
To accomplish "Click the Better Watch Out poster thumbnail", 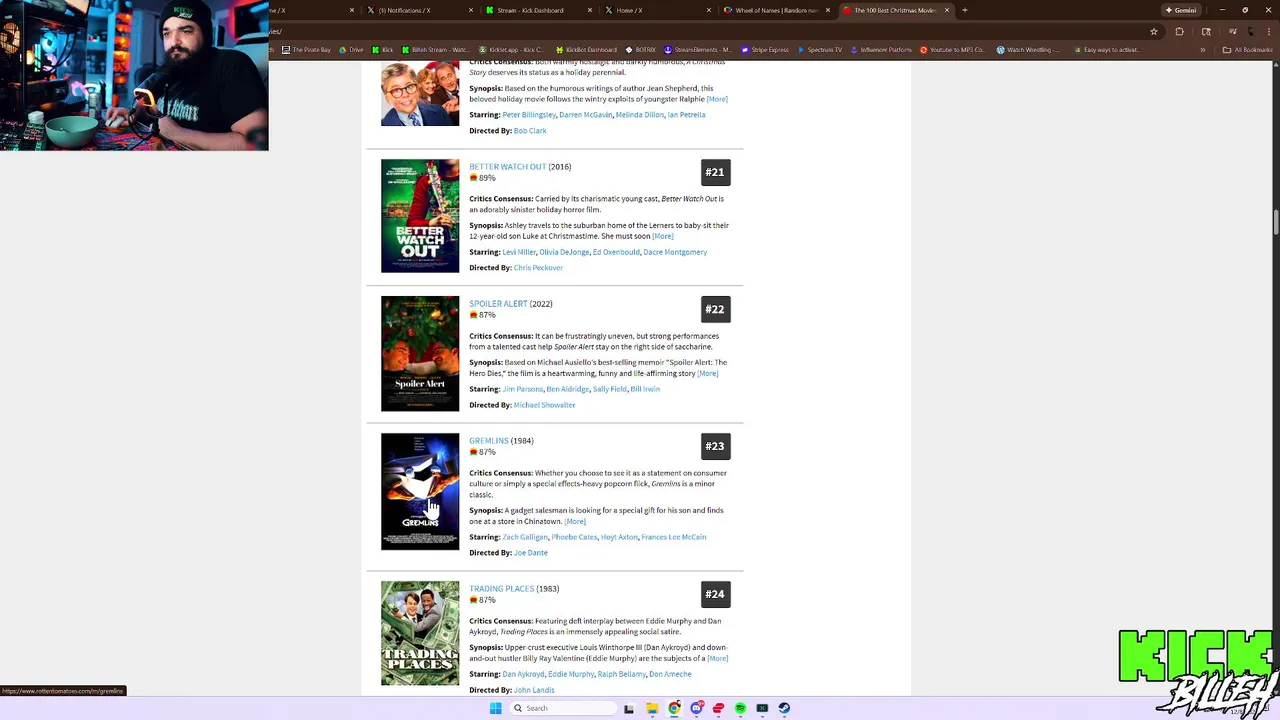I will coord(420,216).
